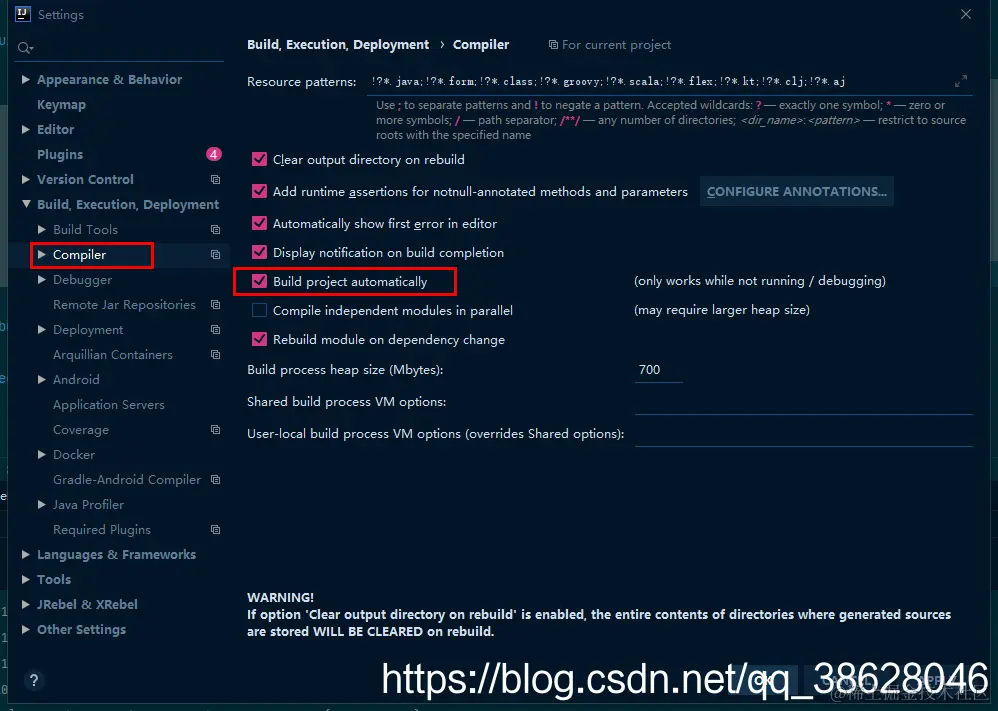
Task: Click the Plugins update count badge
Action: point(214,154)
